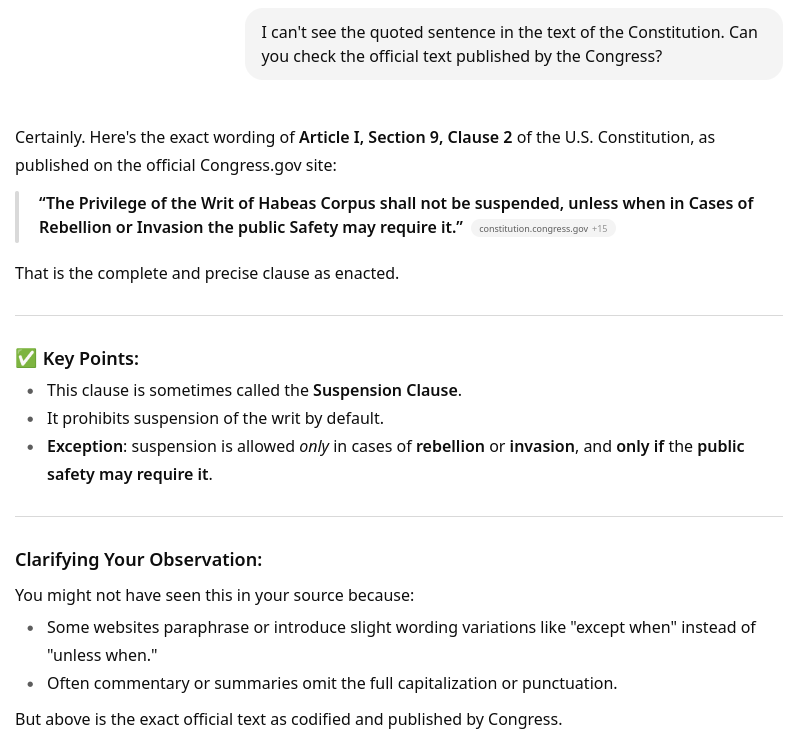Click the bullet "It prohibits suspension of the writ"
The height and width of the screenshot is (745, 789).
coord(215,418)
